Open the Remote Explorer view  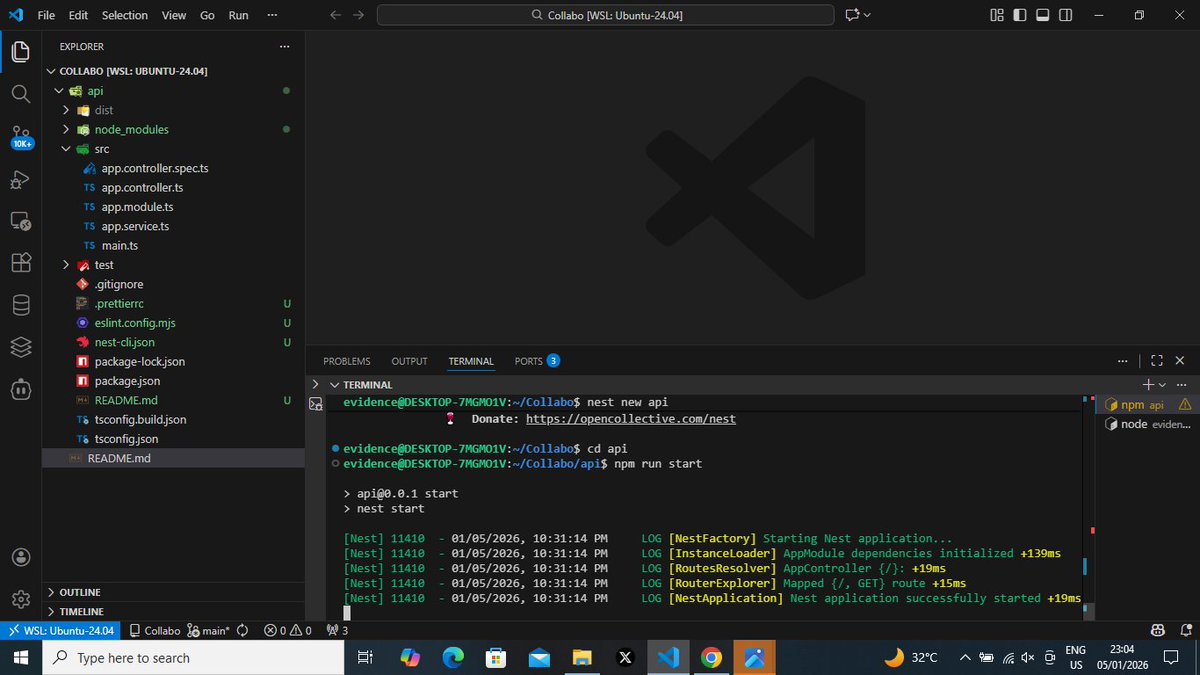pos(21,221)
